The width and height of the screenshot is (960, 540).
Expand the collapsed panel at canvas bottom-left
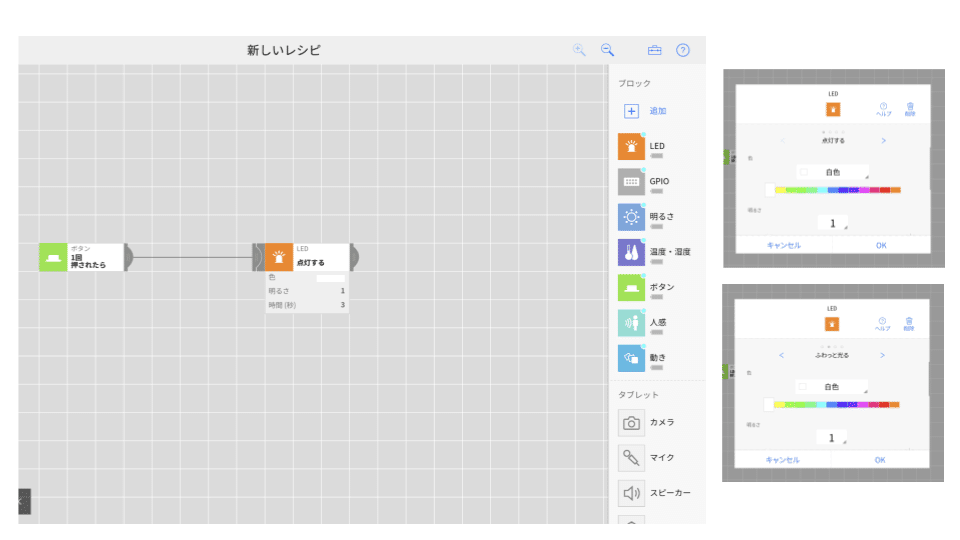point(24,501)
